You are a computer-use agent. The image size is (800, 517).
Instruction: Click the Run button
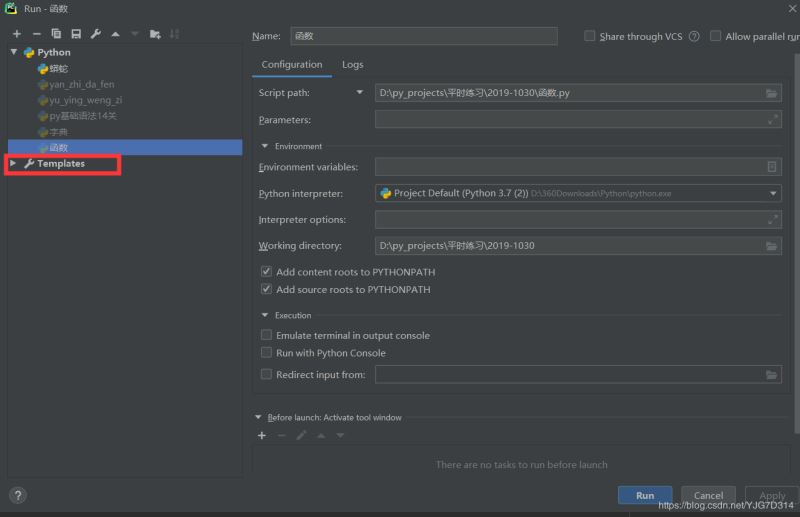tap(645, 495)
